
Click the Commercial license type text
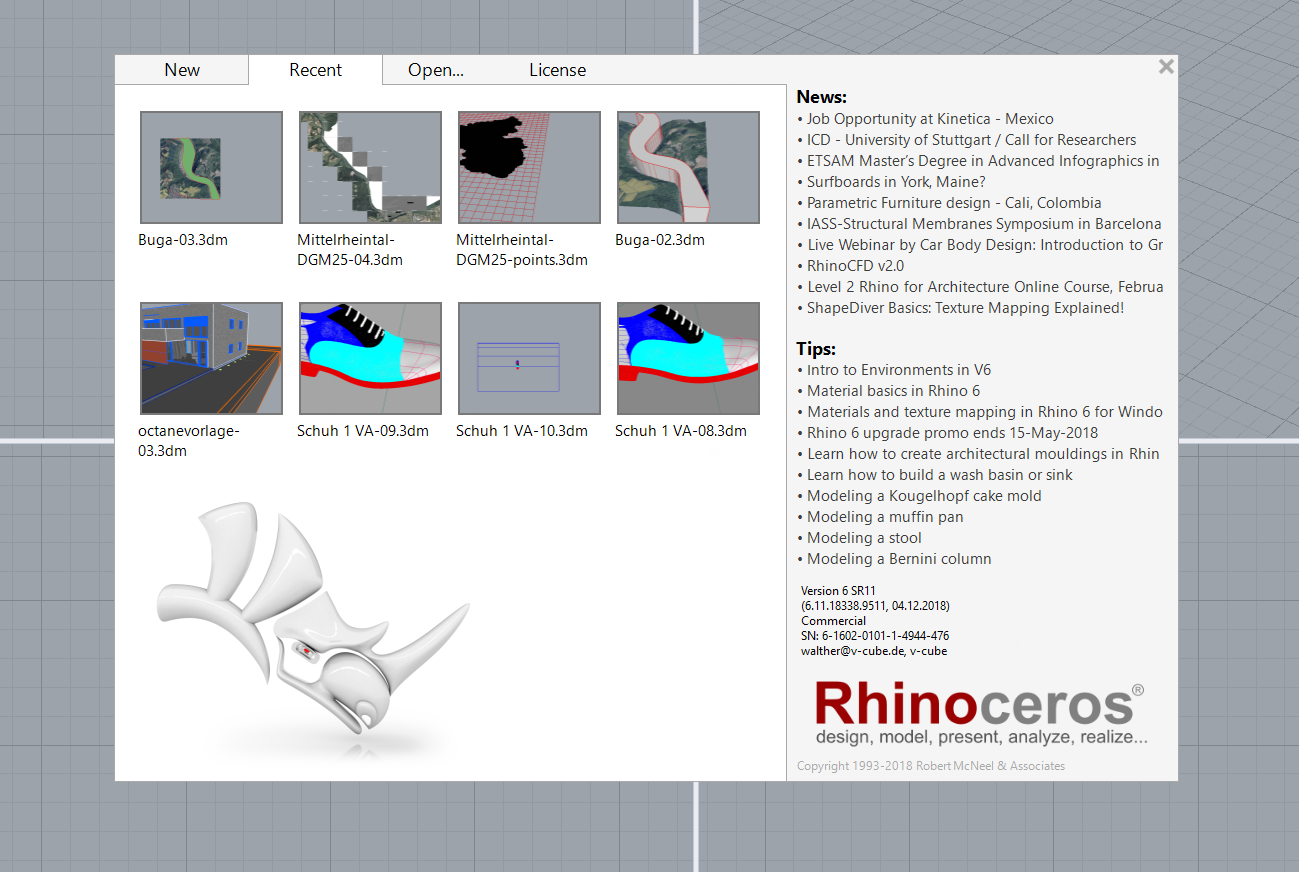[x=833, y=621]
